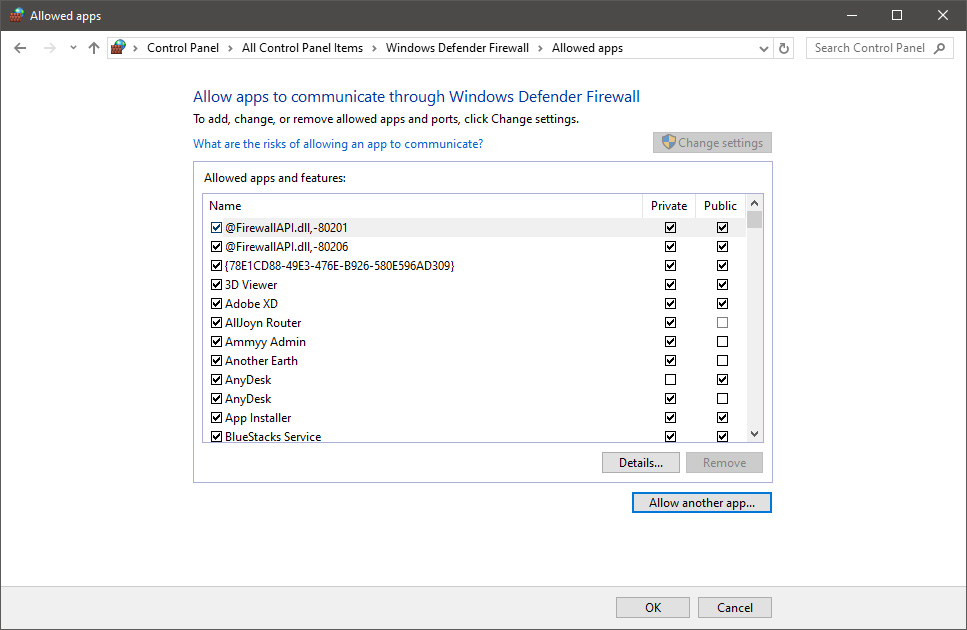This screenshot has height=630, width=967.
Task: Uncheck the Adobe XD name checkbox
Action: click(x=216, y=304)
